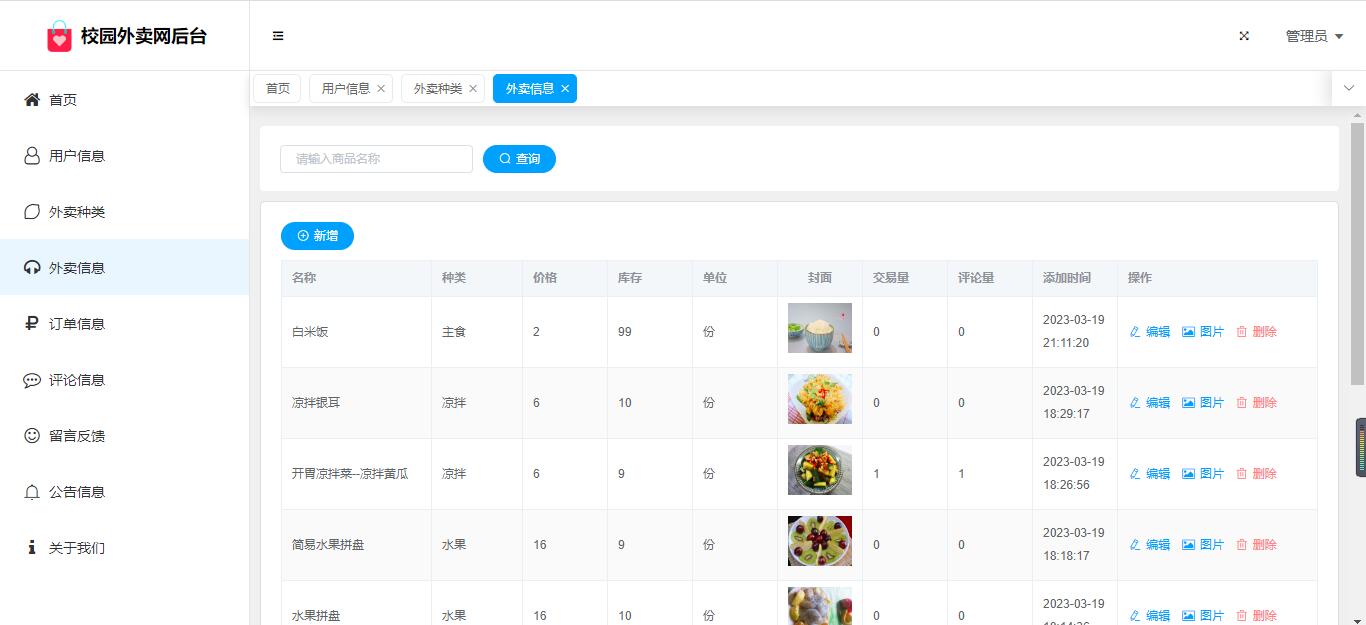This screenshot has height=625, width=1366.
Task: Collapse the sidebar with hamburger icon
Action: (278, 36)
